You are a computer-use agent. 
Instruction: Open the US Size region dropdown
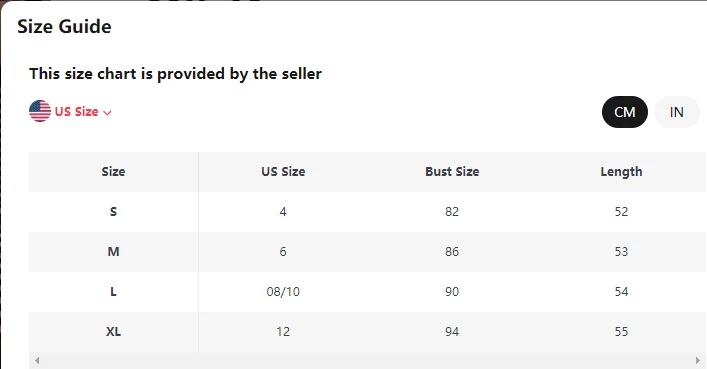[70, 111]
